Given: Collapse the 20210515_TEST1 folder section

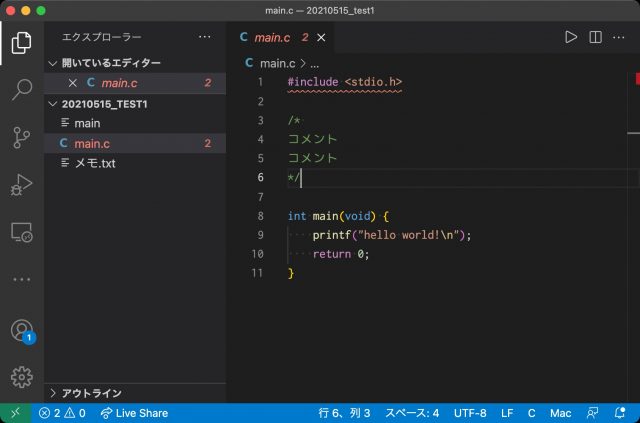Looking at the screenshot, I should click(x=135, y=104).
